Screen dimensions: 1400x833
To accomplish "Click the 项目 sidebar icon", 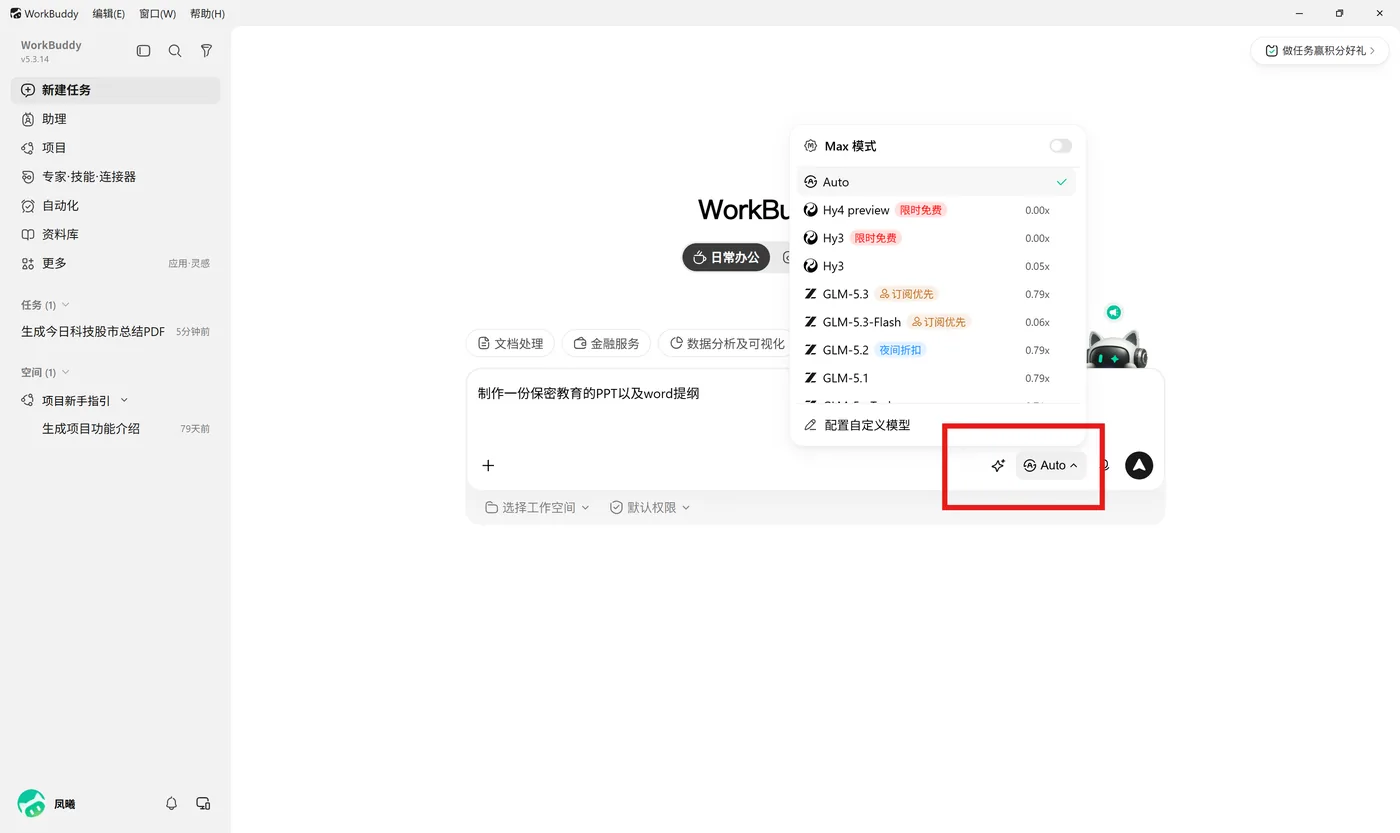I will (x=28, y=148).
